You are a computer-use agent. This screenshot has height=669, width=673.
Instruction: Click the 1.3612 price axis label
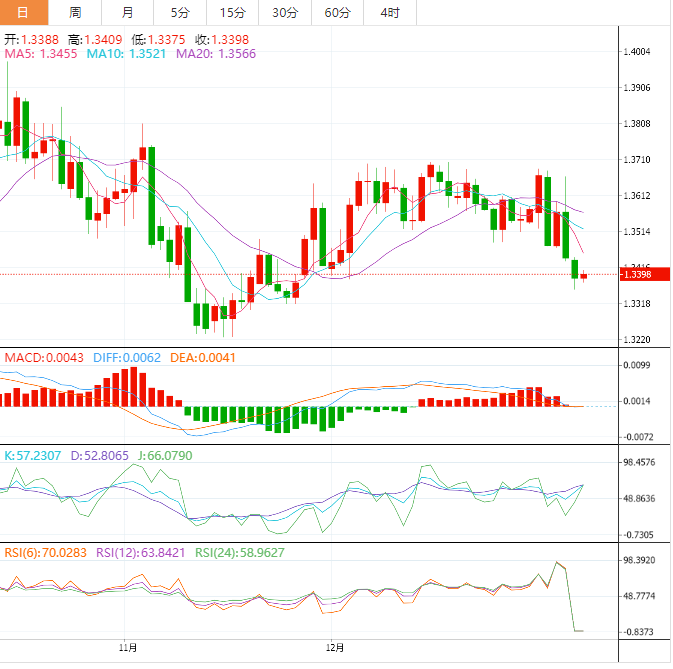(637, 196)
